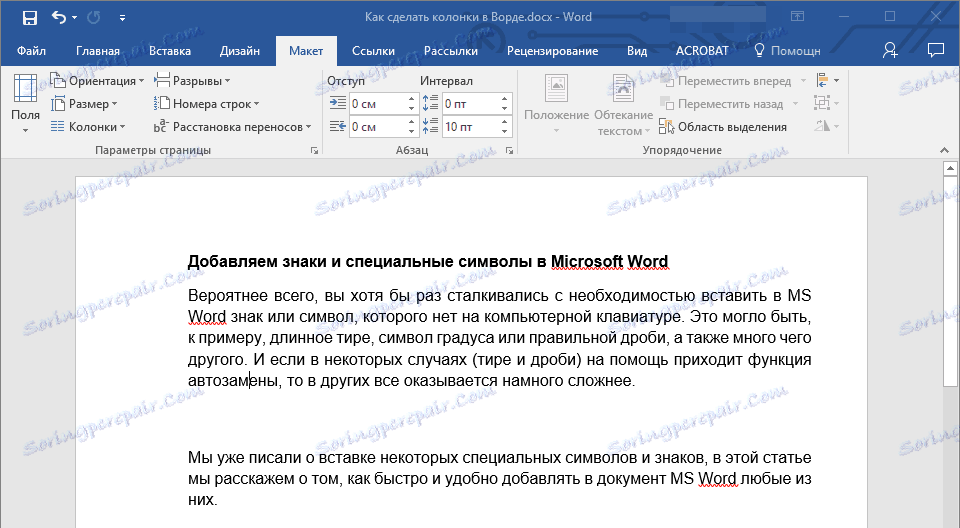Image resolution: width=960 pixels, height=528 pixels.
Task: Collapse the ribbon with the chevron
Action: [944, 150]
